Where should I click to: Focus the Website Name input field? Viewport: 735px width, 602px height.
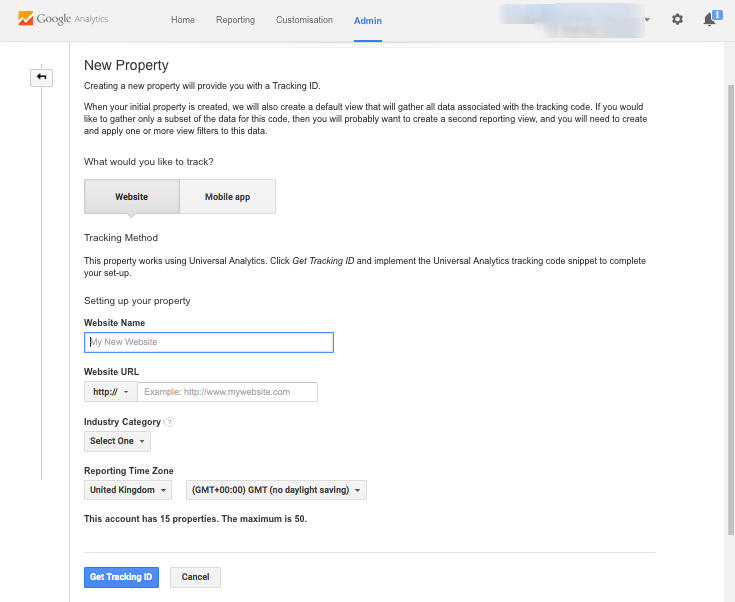208,342
